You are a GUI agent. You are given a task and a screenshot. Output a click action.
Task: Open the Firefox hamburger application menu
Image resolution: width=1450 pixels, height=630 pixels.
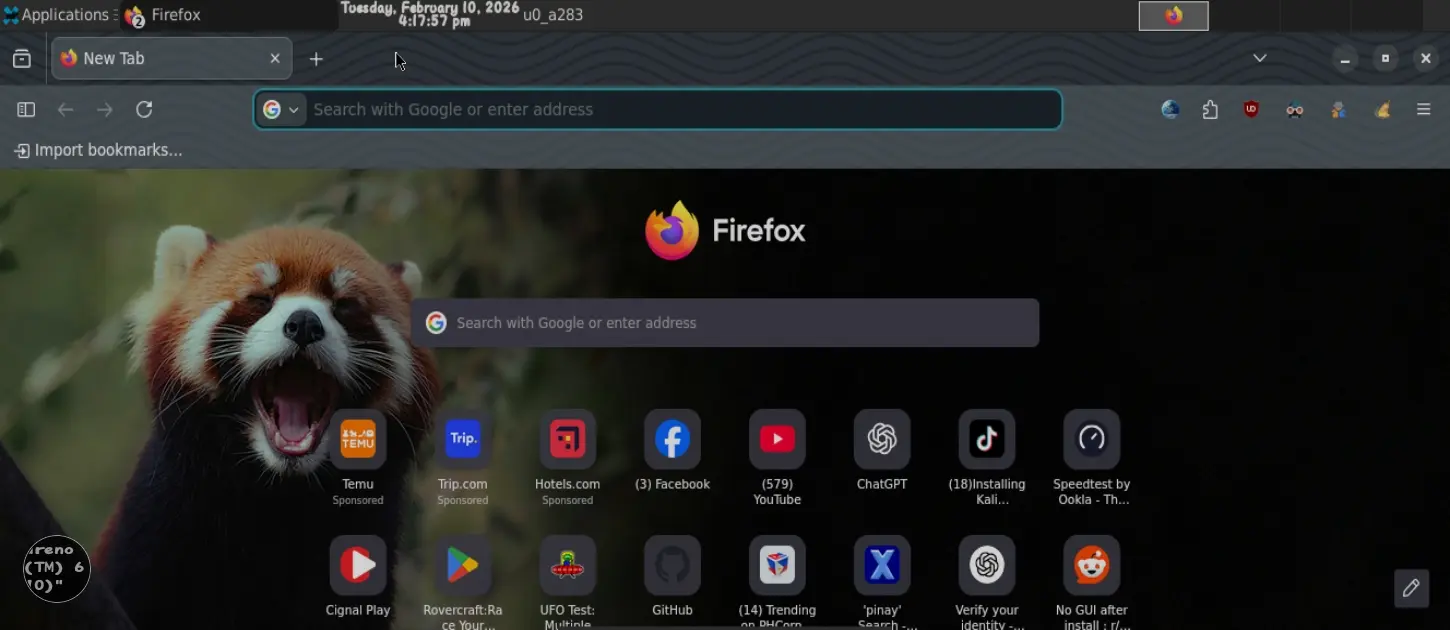tap(1424, 110)
